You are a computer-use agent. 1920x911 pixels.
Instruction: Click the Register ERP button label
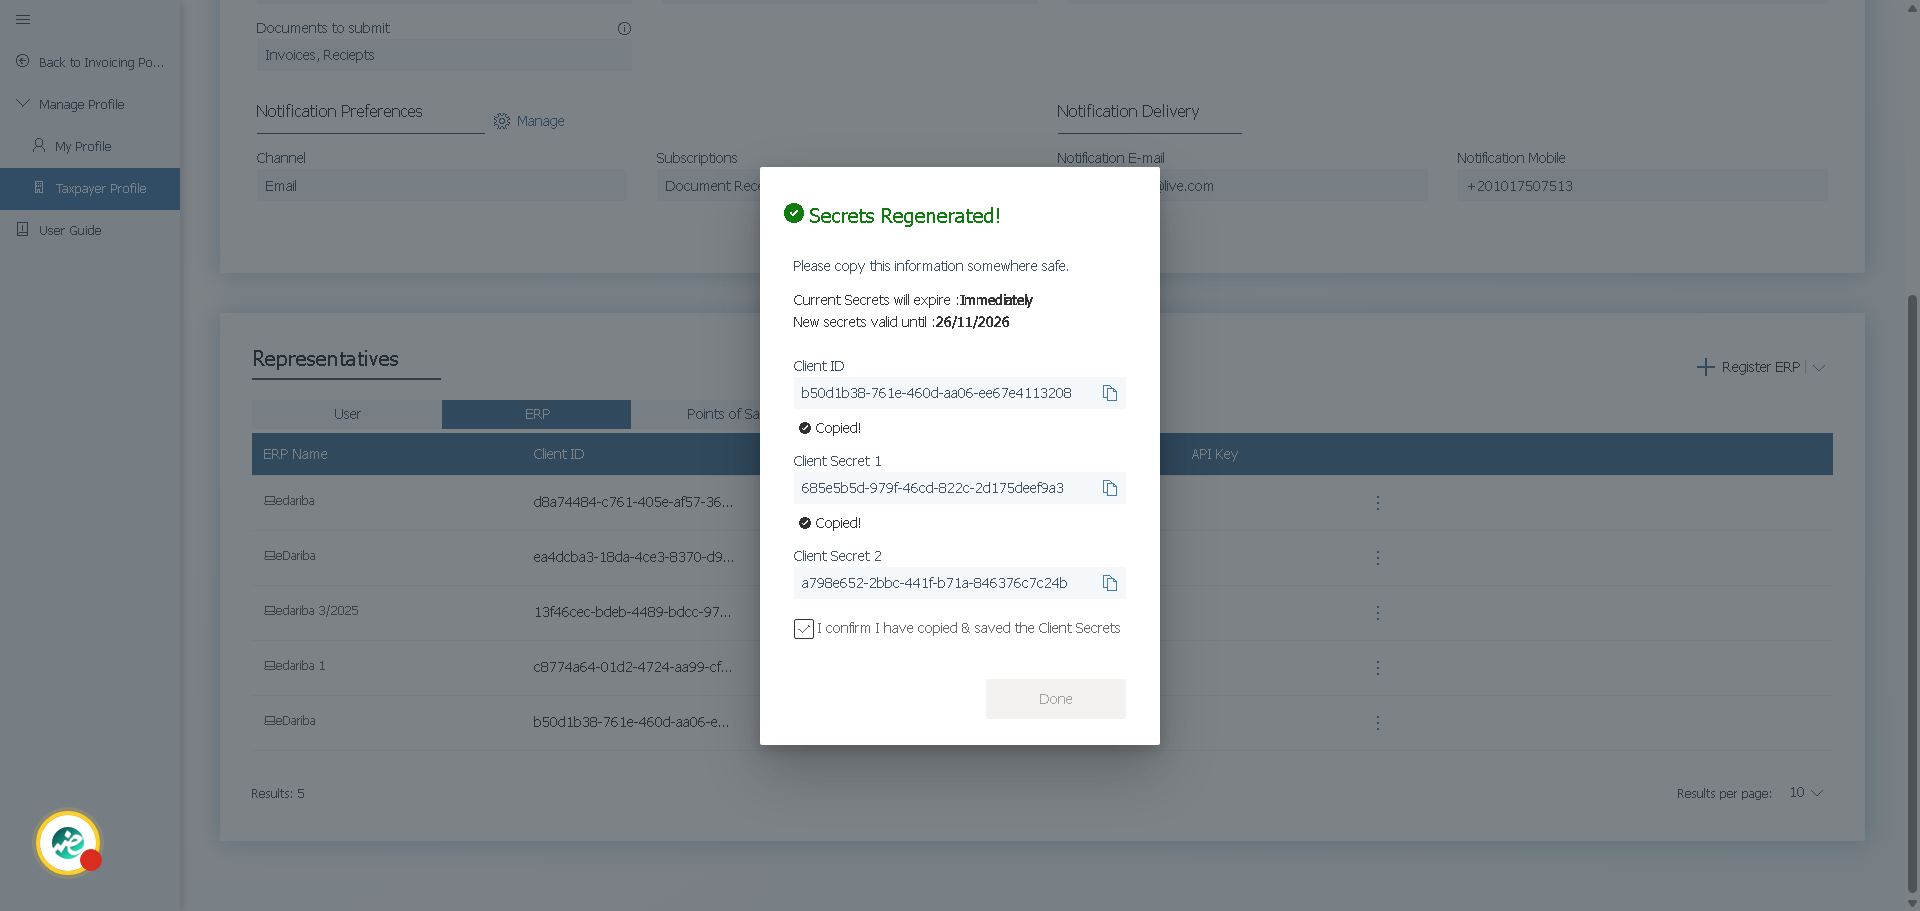coord(1760,367)
